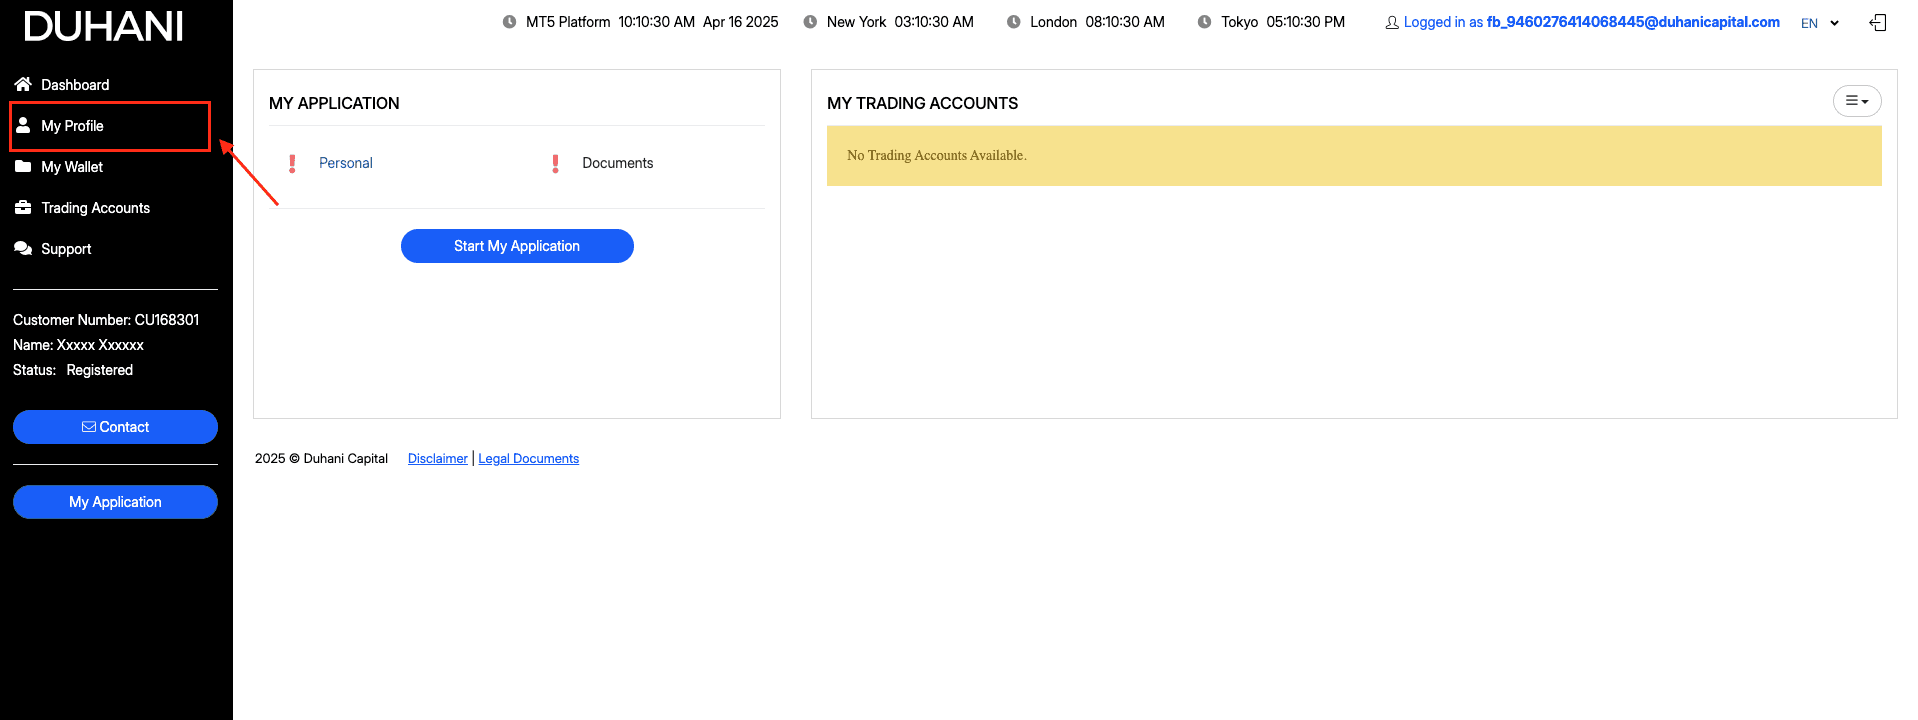1918x720 pixels.
Task: Click the Dashboard home icon
Action: (23, 84)
